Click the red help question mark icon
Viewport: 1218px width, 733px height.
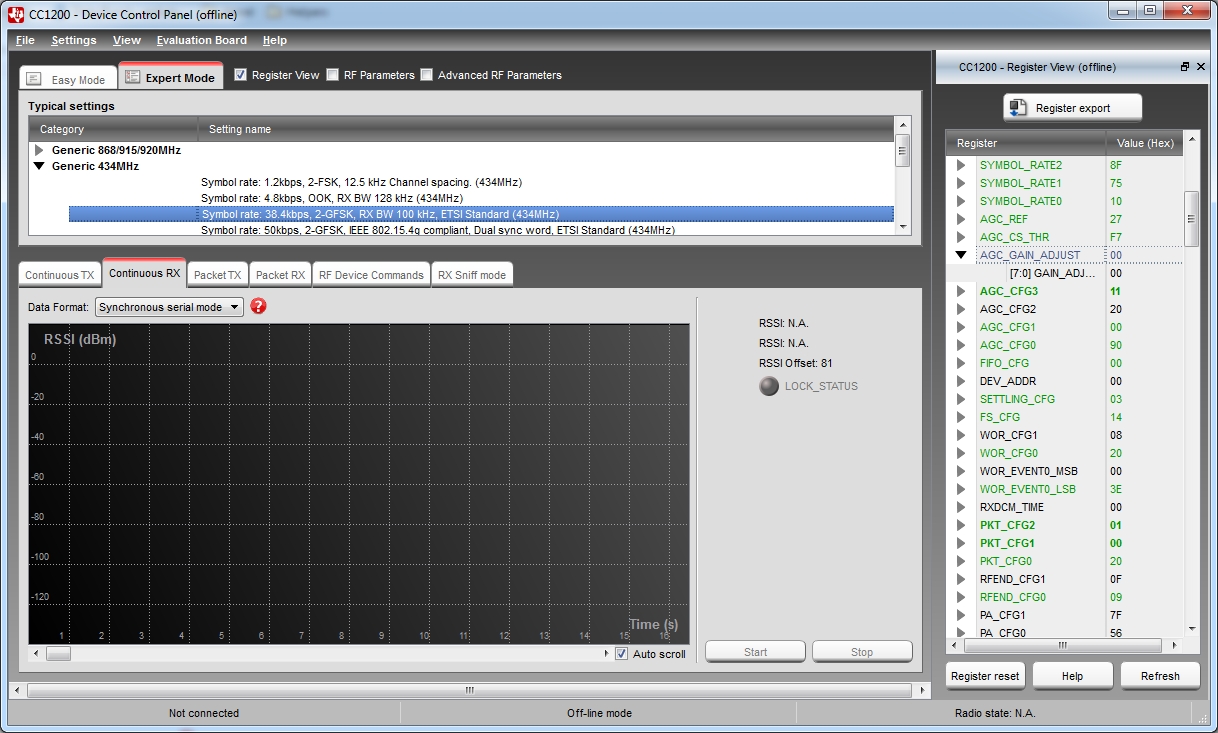click(x=258, y=306)
